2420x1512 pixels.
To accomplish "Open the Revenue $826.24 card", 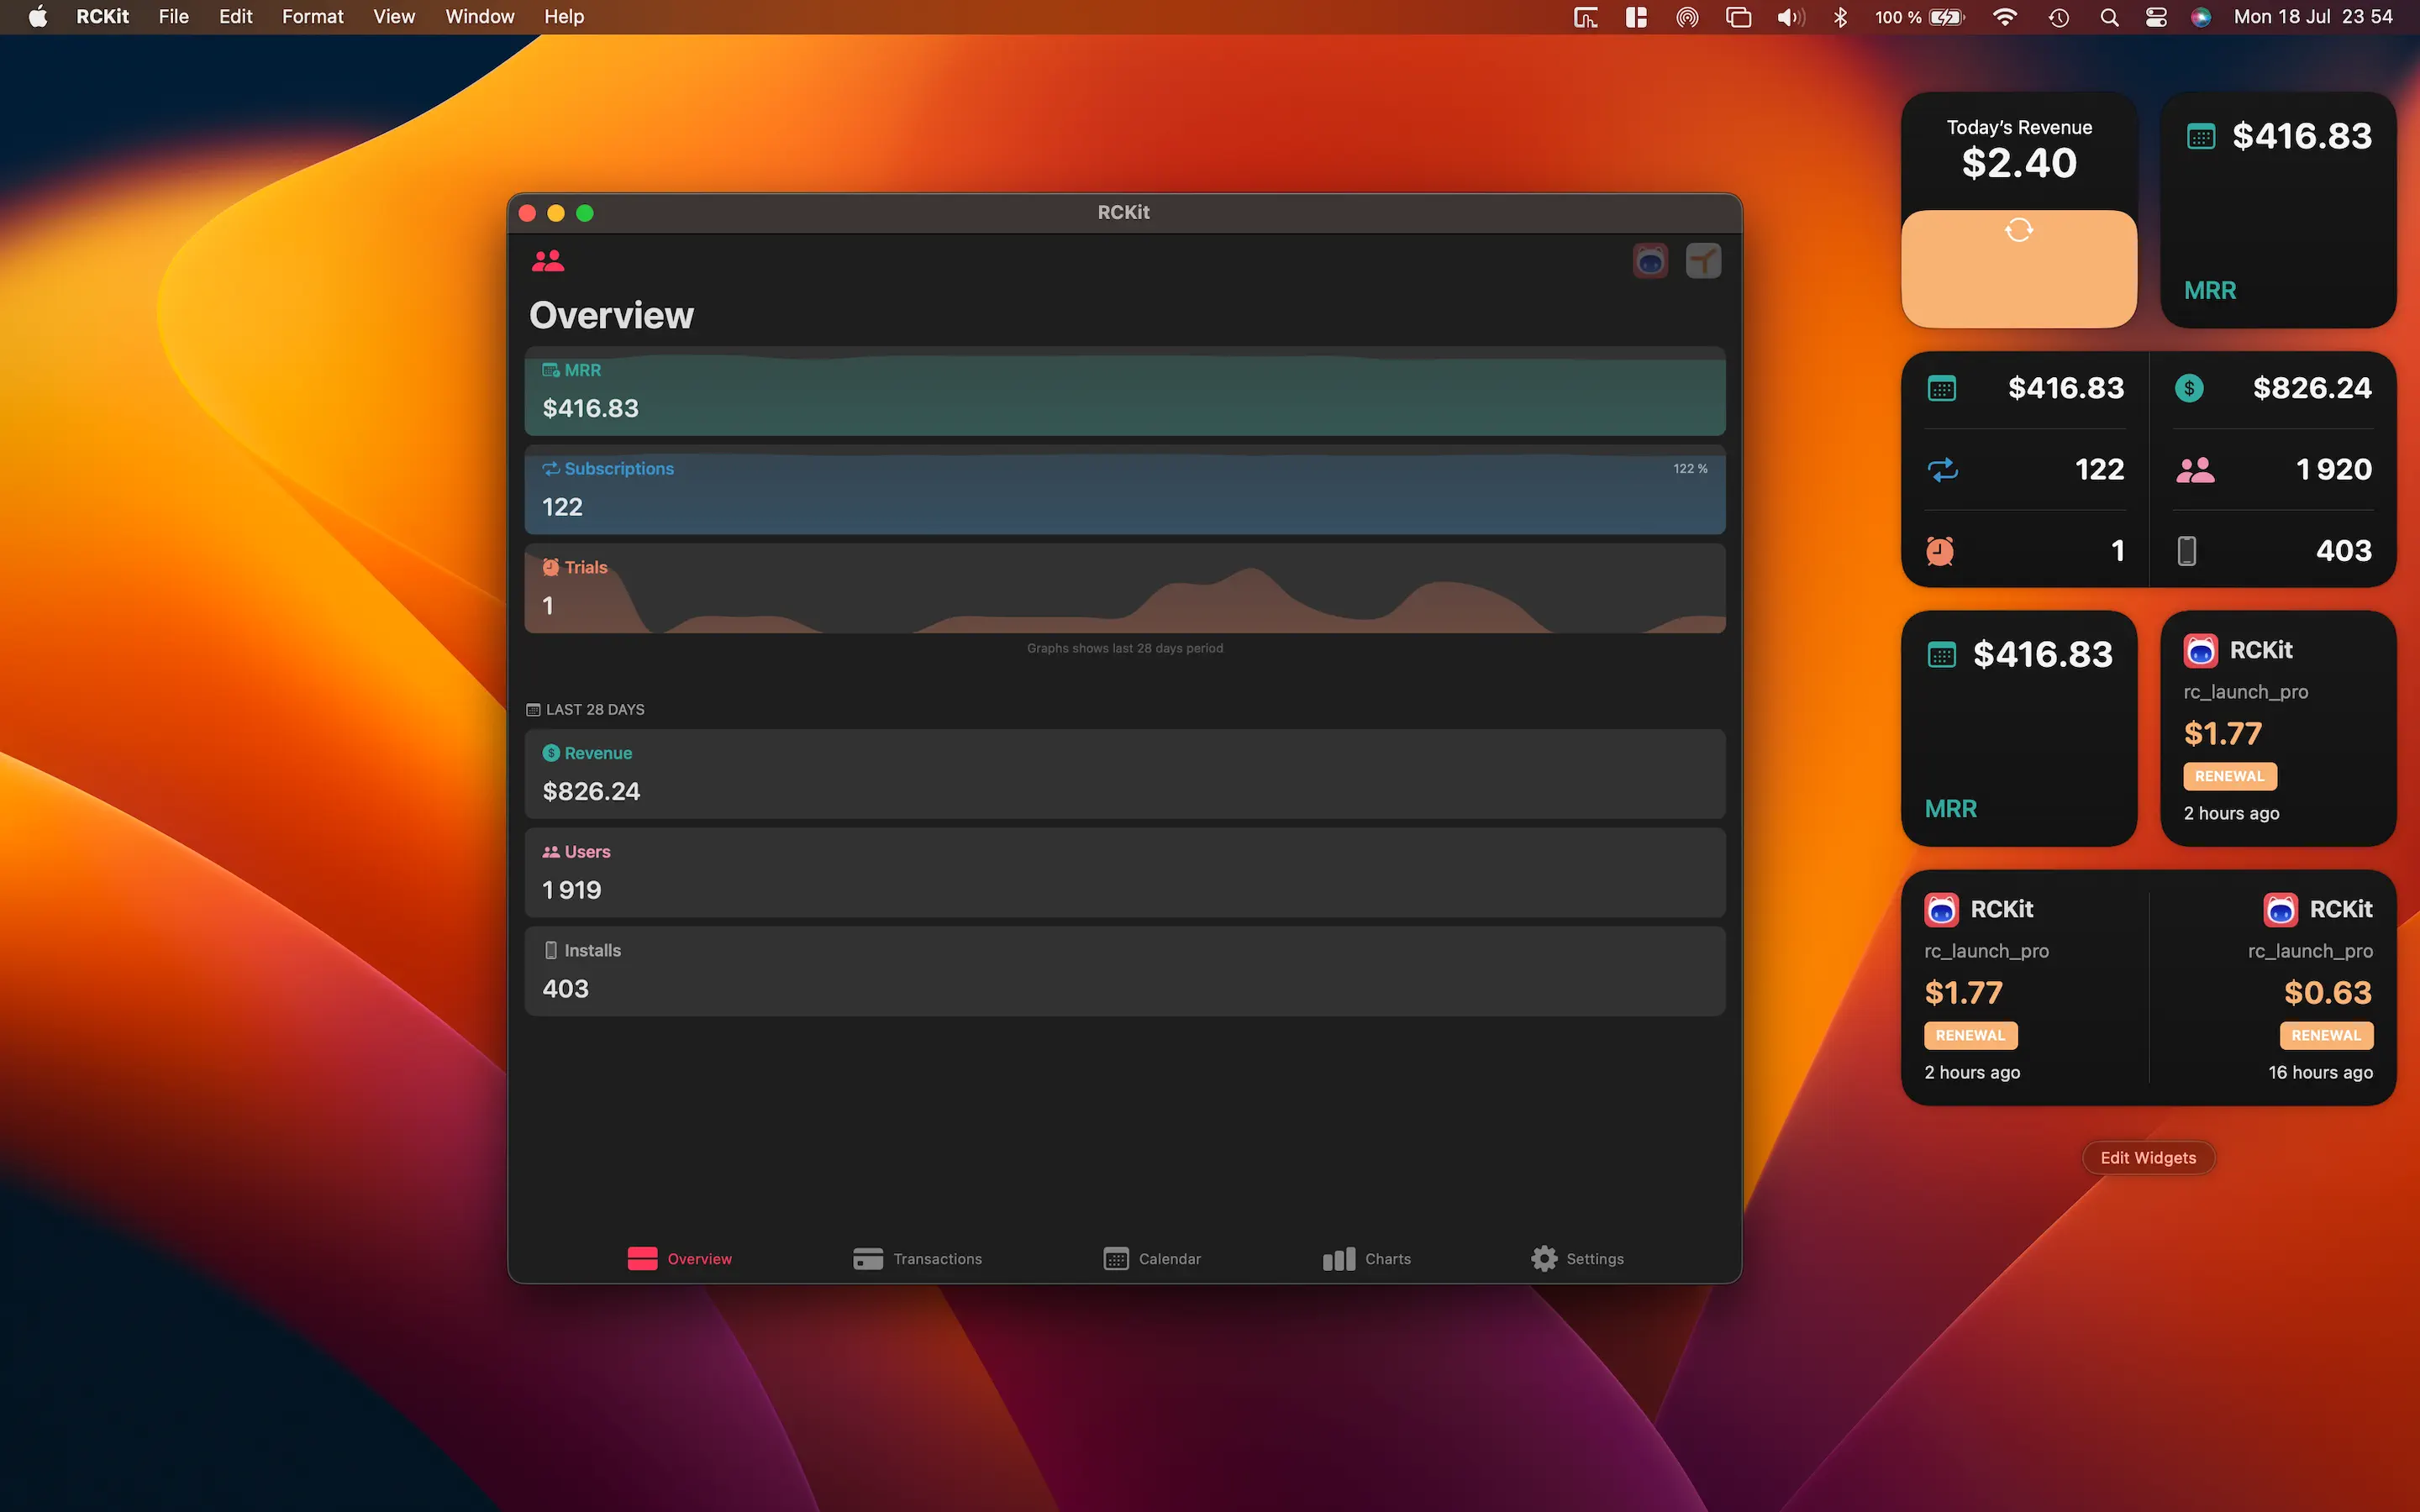I will click(x=1124, y=774).
